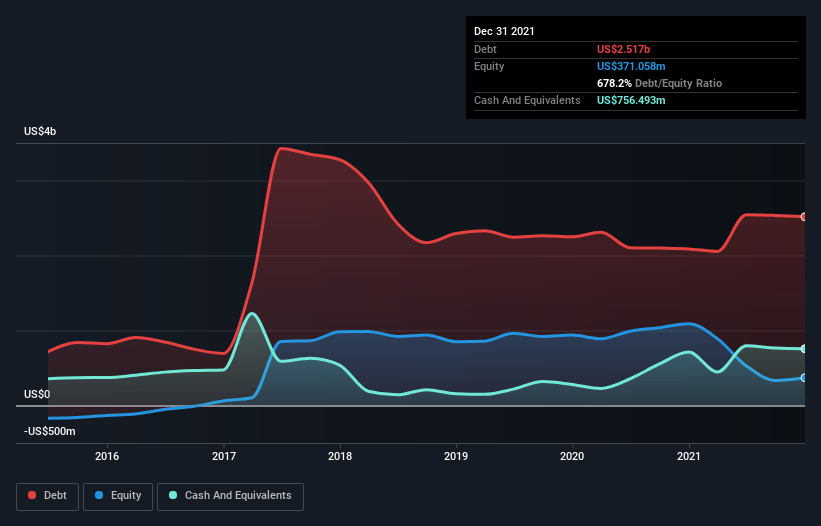821x526 pixels.
Task: Click the US$0 y-axis label
Action: pos(37,394)
